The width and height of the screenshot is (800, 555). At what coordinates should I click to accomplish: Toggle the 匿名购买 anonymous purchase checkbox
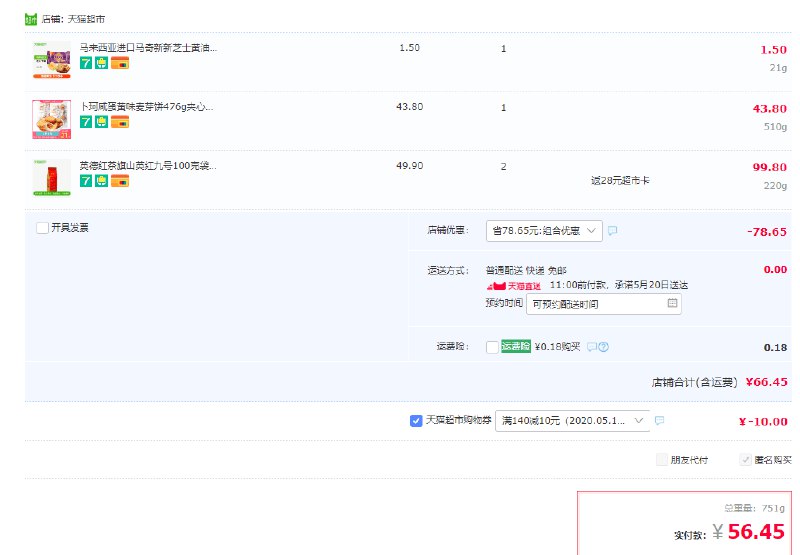coord(745,460)
